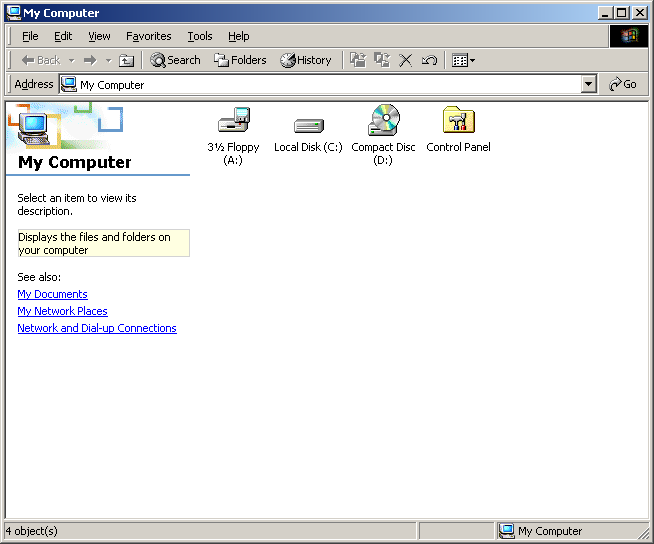The height and width of the screenshot is (544, 654).
Task: Click the address bar My Computer icon
Action: [x=69, y=84]
